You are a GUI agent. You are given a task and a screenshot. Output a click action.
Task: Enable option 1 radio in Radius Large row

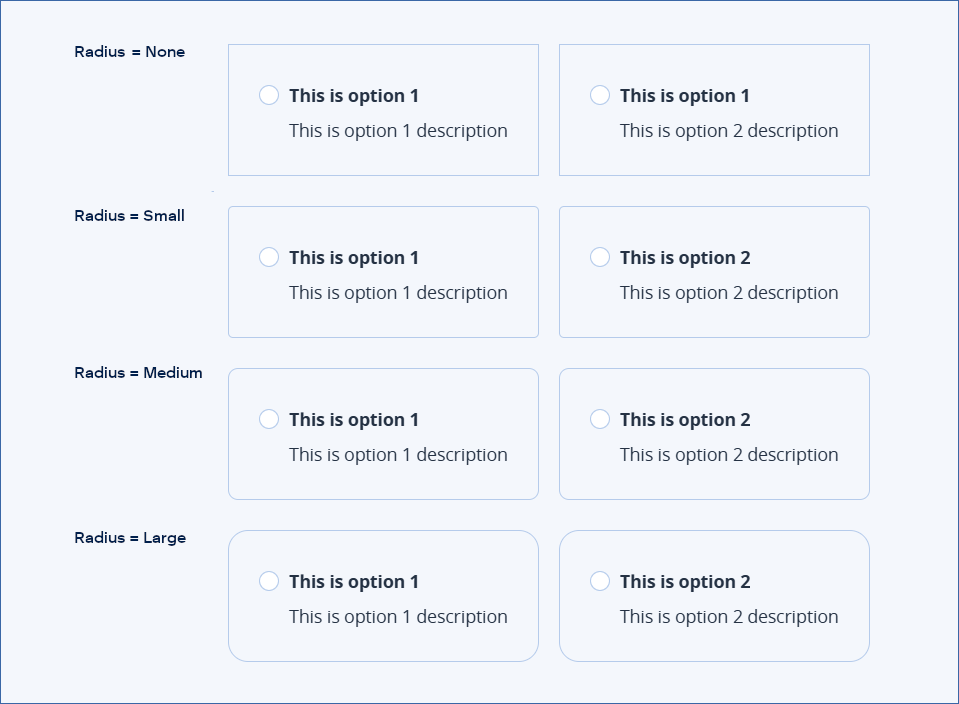point(269,581)
